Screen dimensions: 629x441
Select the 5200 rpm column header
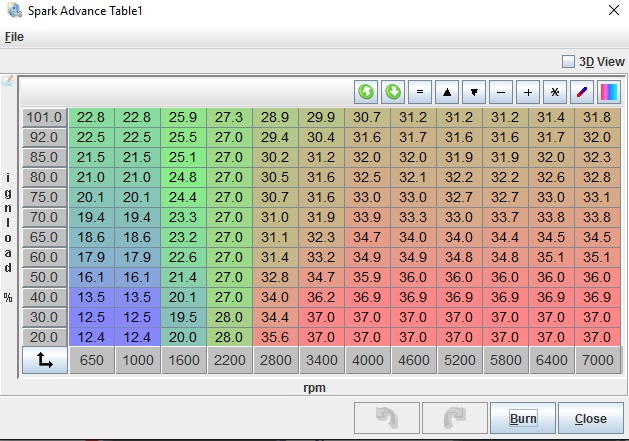[460, 360]
